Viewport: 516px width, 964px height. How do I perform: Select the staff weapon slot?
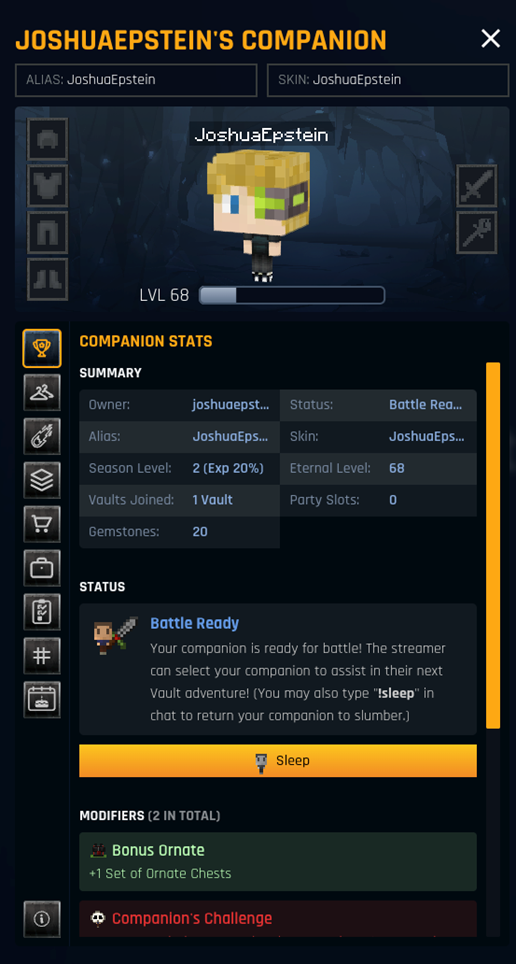[x=477, y=232]
